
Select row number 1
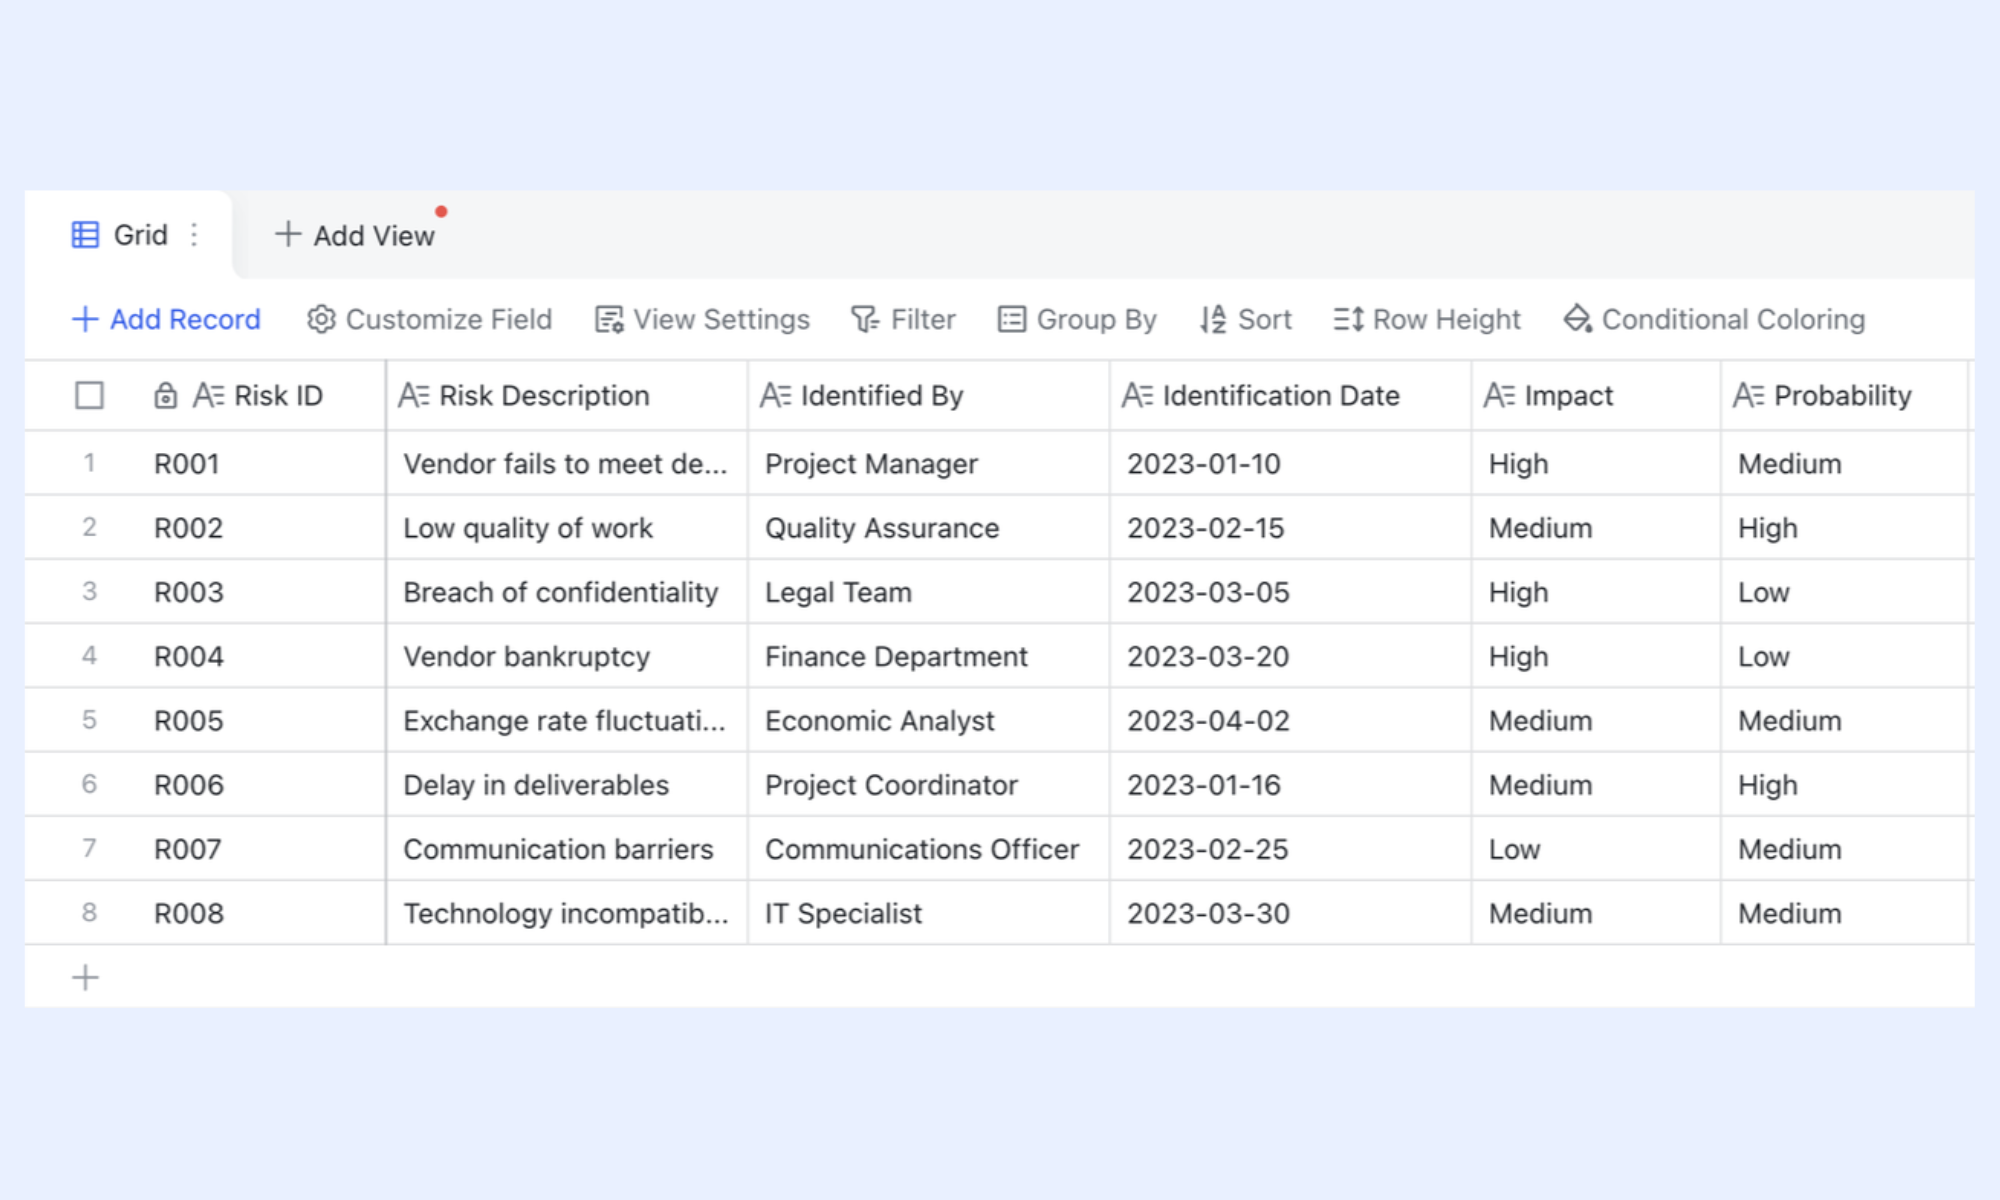point(89,463)
